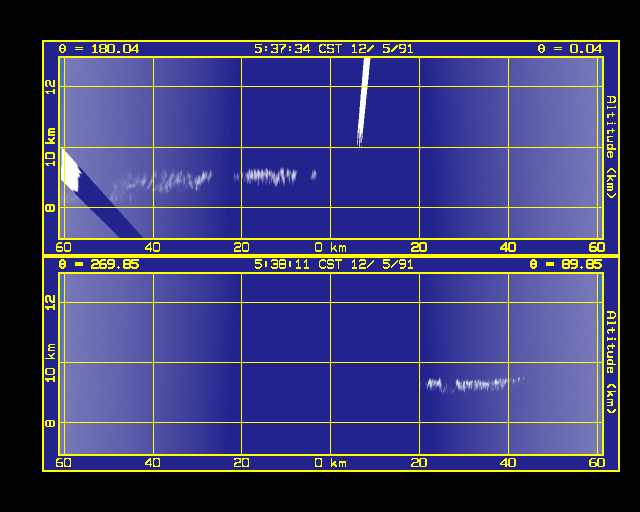Click the bottom panel's 0 km range label
Image resolution: width=640 pixels, height=512 pixels.
pyautogui.click(x=331, y=463)
